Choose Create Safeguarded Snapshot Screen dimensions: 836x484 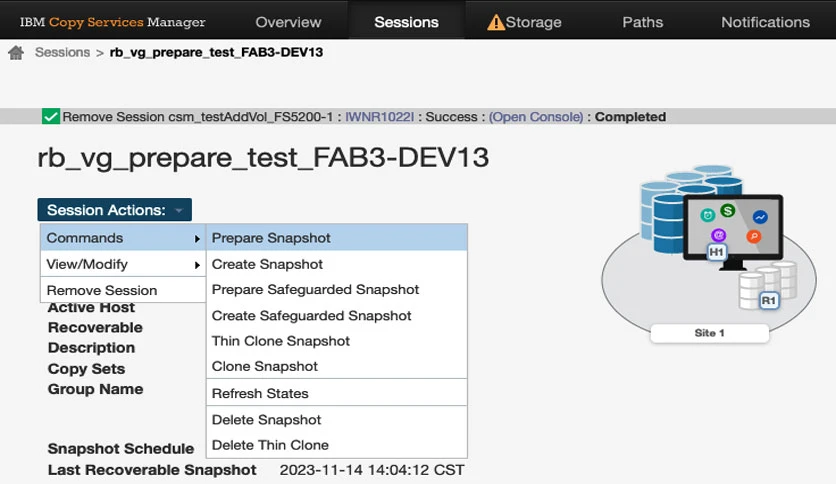[337, 316]
